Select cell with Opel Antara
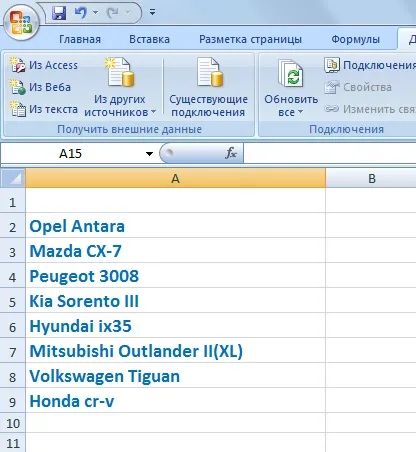The height and width of the screenshot is (452, 416). [175, 226]
